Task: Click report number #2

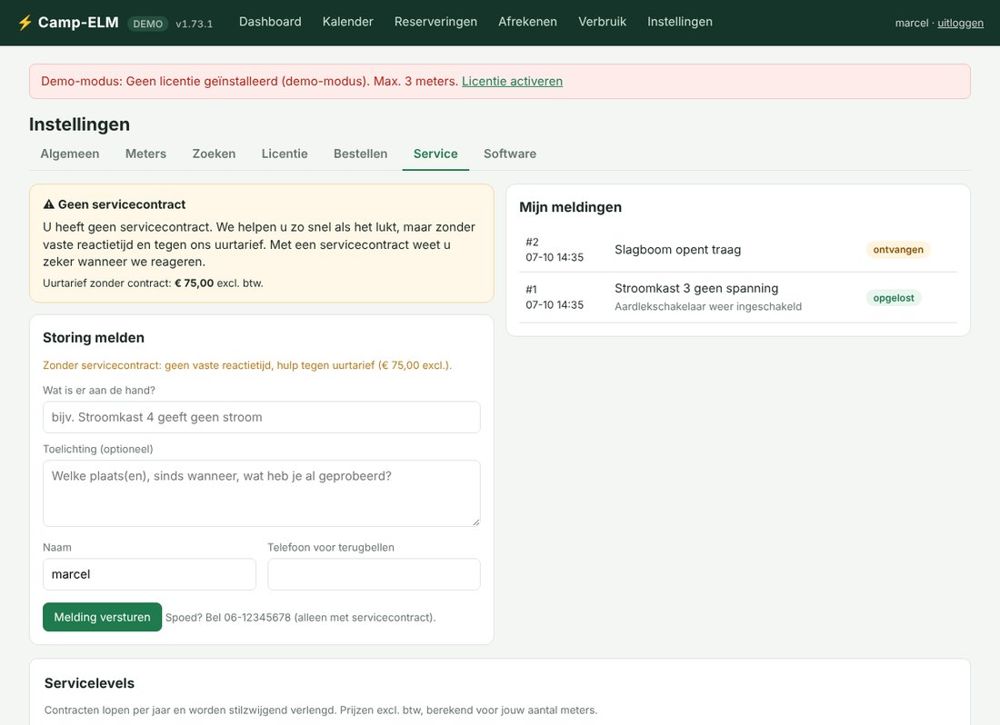Action: coord(532,242)
